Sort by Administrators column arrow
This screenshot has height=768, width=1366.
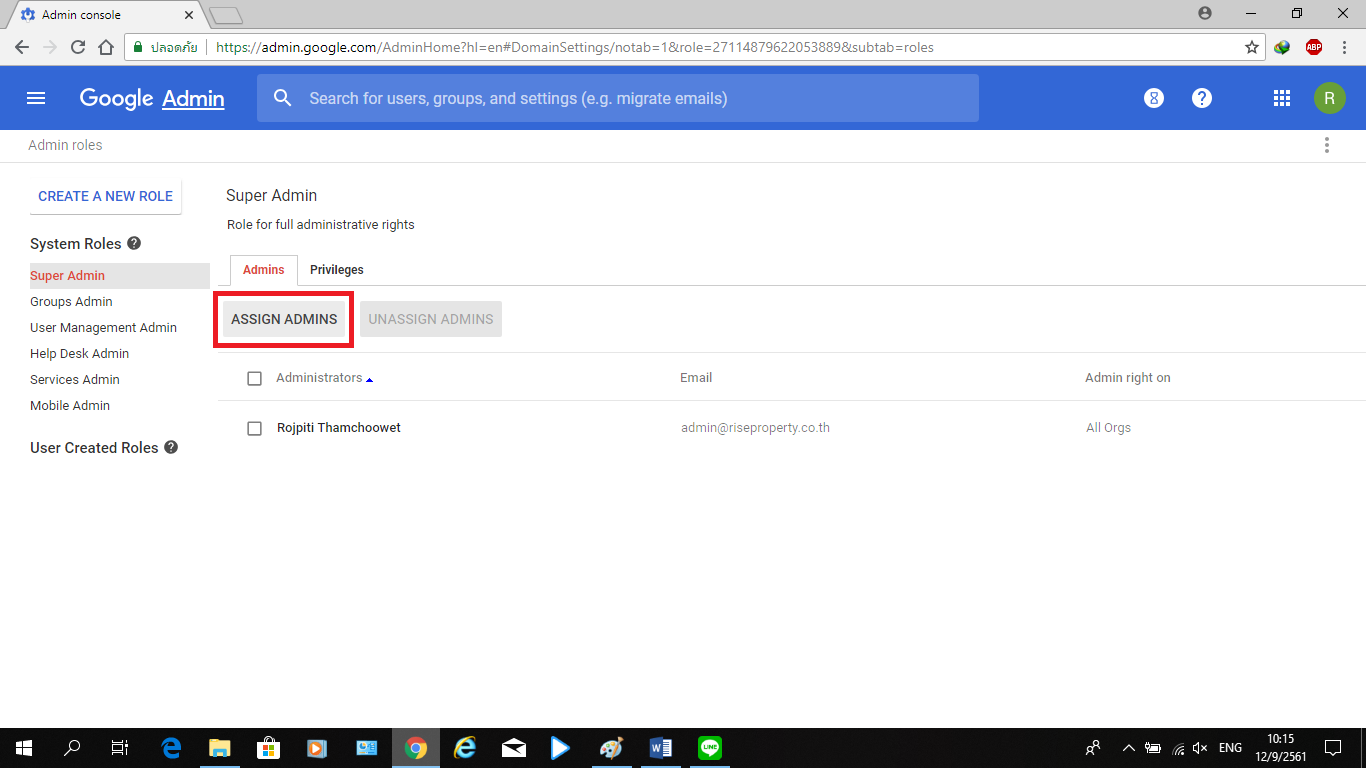coord(369,380)
